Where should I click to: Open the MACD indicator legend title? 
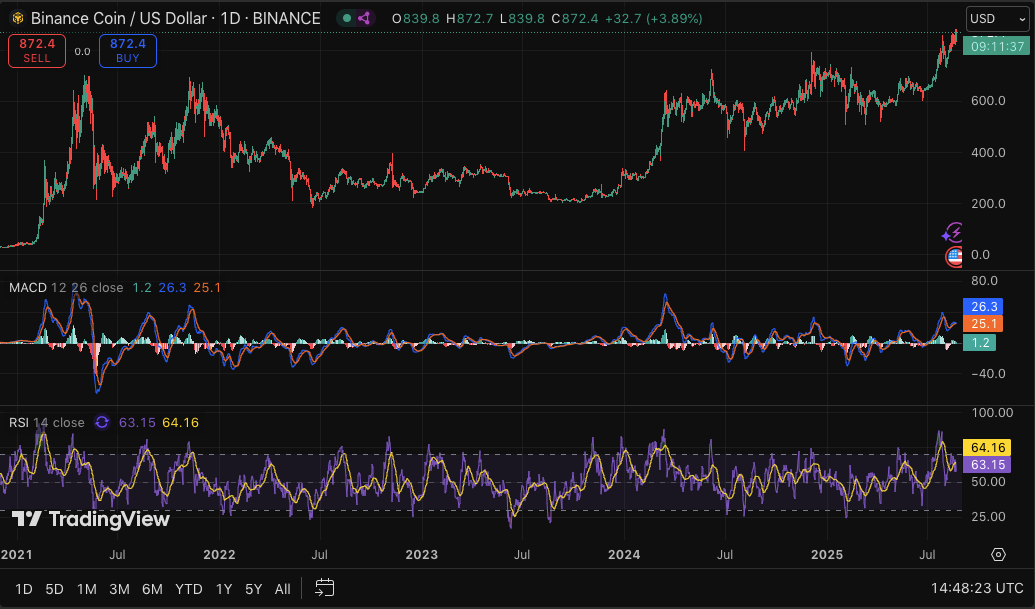pos(28,287)
